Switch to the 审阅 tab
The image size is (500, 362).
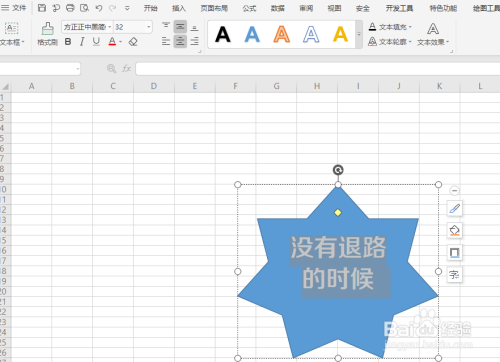pos(306,8)
